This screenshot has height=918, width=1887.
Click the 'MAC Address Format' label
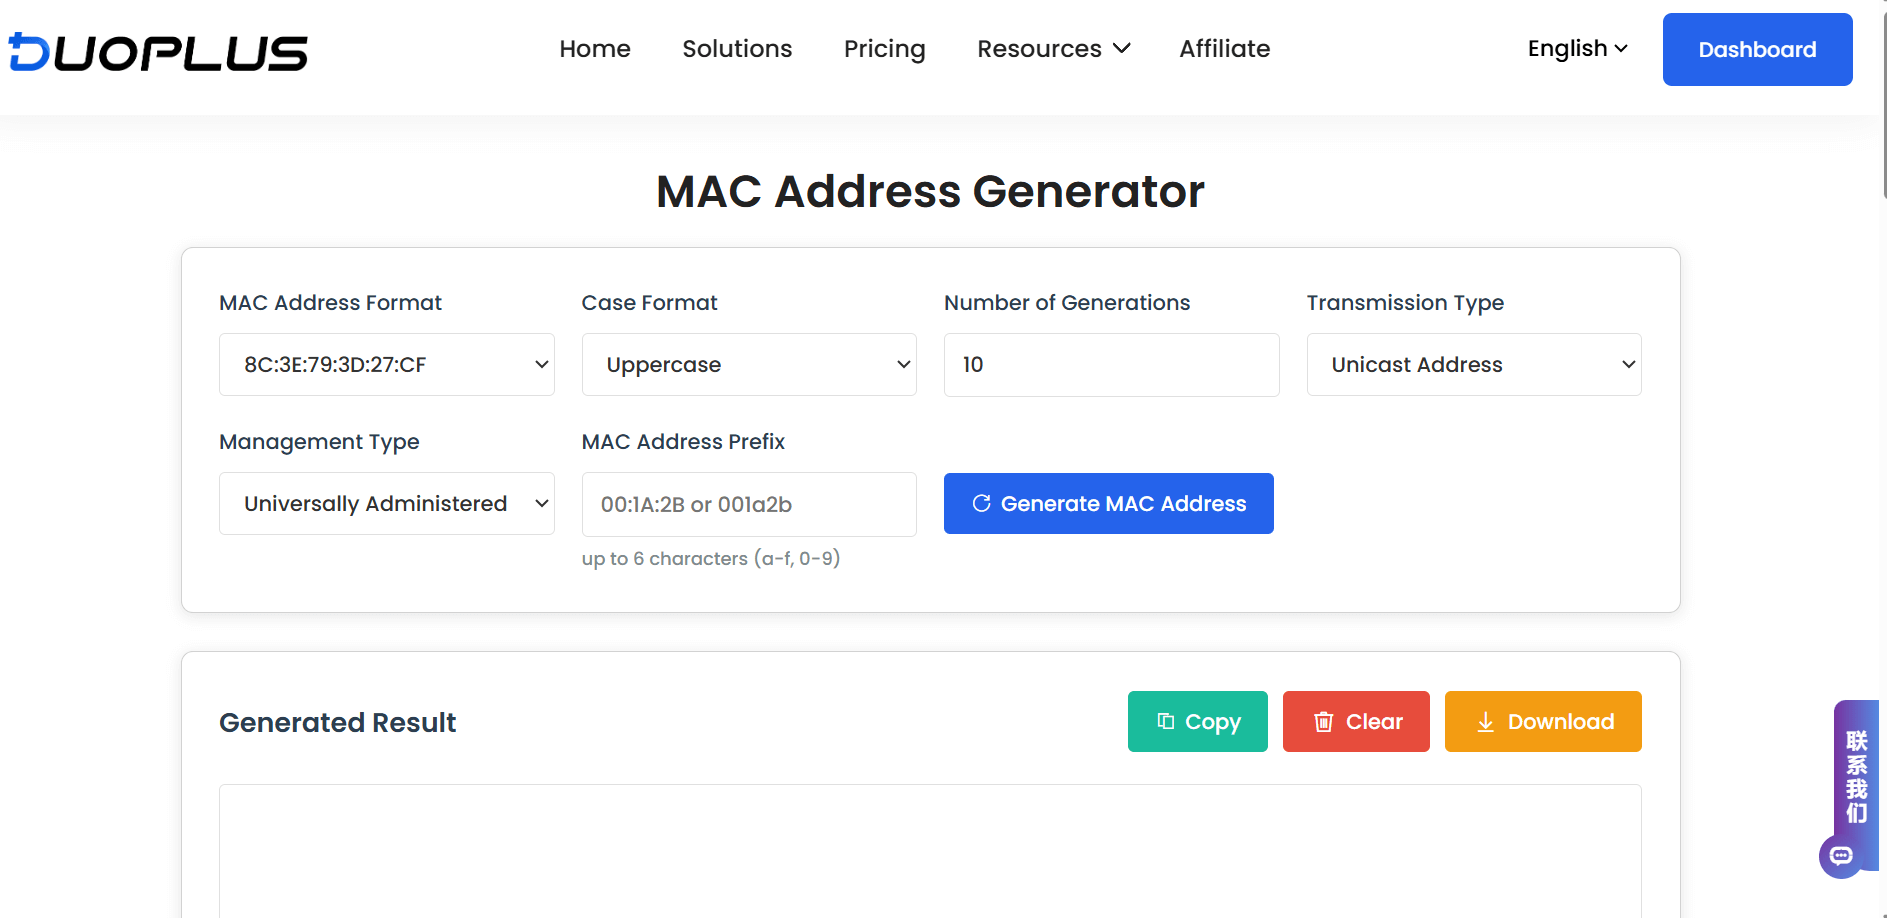[x=330, y=303]
